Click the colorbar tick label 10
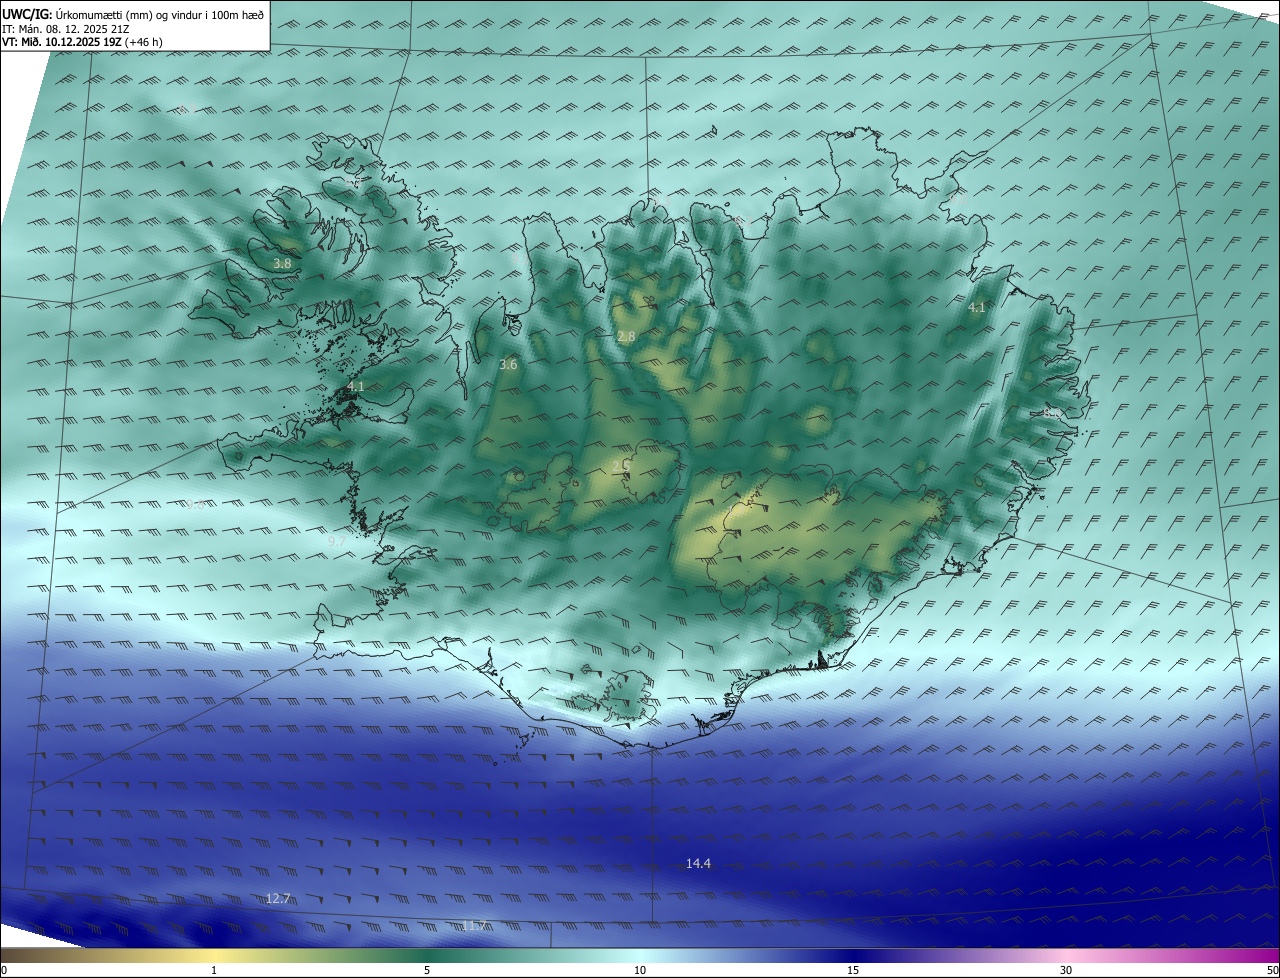Image resolution: width=1280 pixels, height=978 pixels. (x=640, y=971)
